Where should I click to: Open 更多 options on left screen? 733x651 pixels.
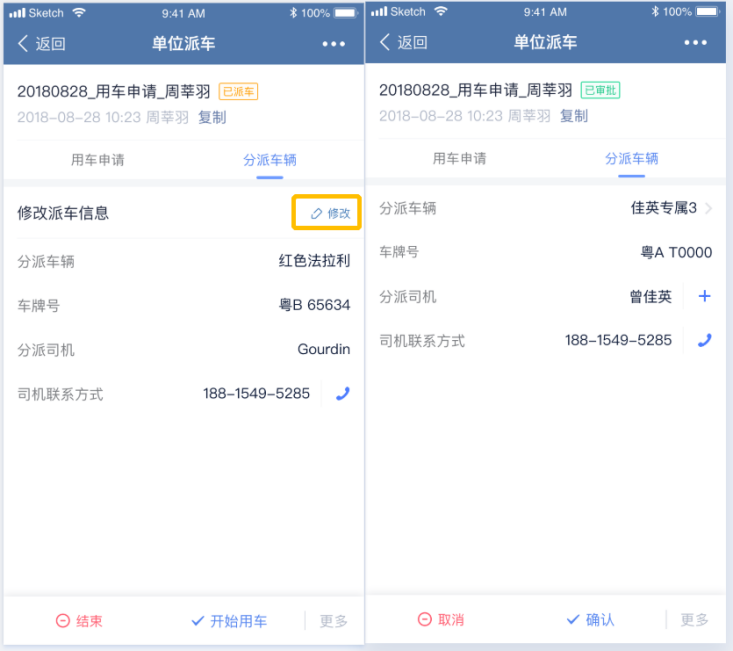pos(333,621)
